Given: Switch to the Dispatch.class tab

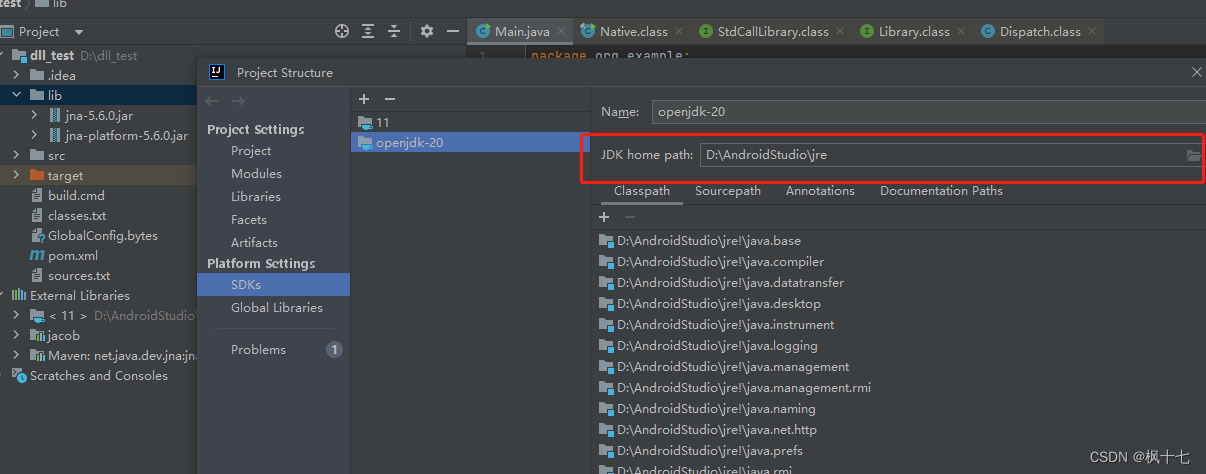Looking at the screenshot, I should [x=1038, y=31].
